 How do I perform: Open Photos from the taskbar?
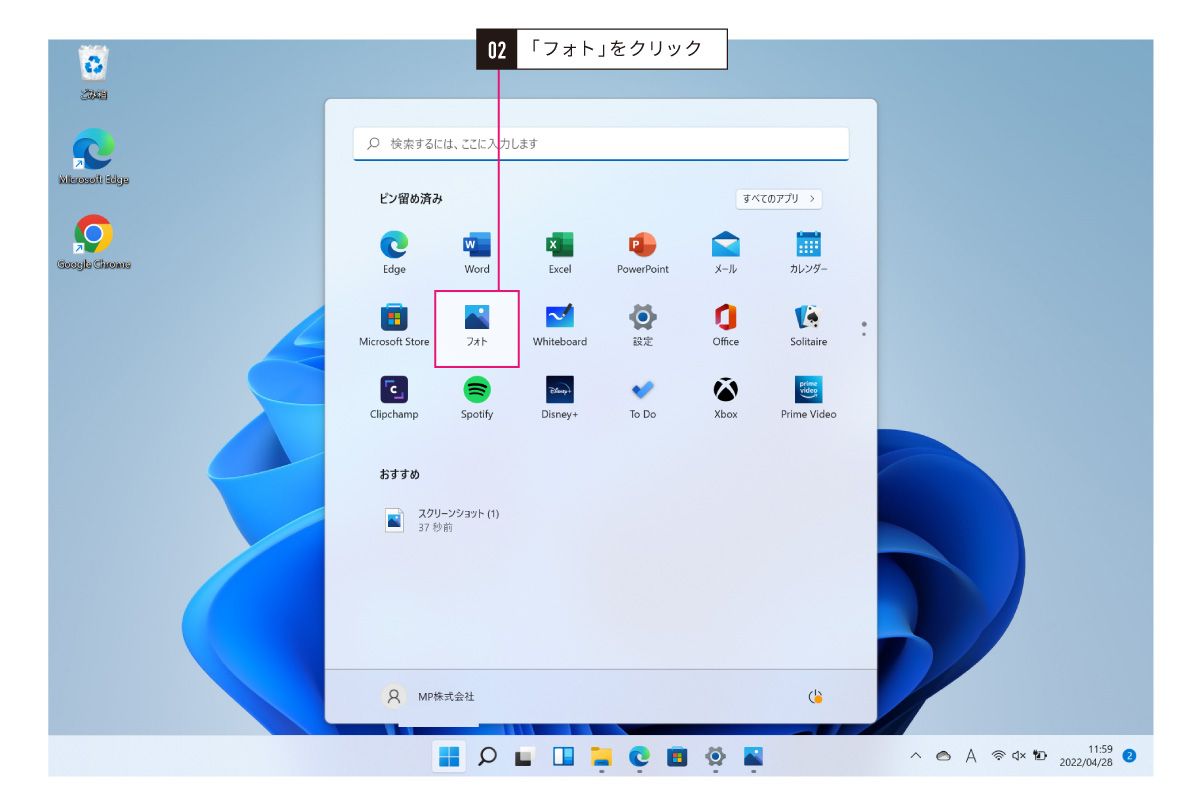pyautogui.click(x=753, y=757)
